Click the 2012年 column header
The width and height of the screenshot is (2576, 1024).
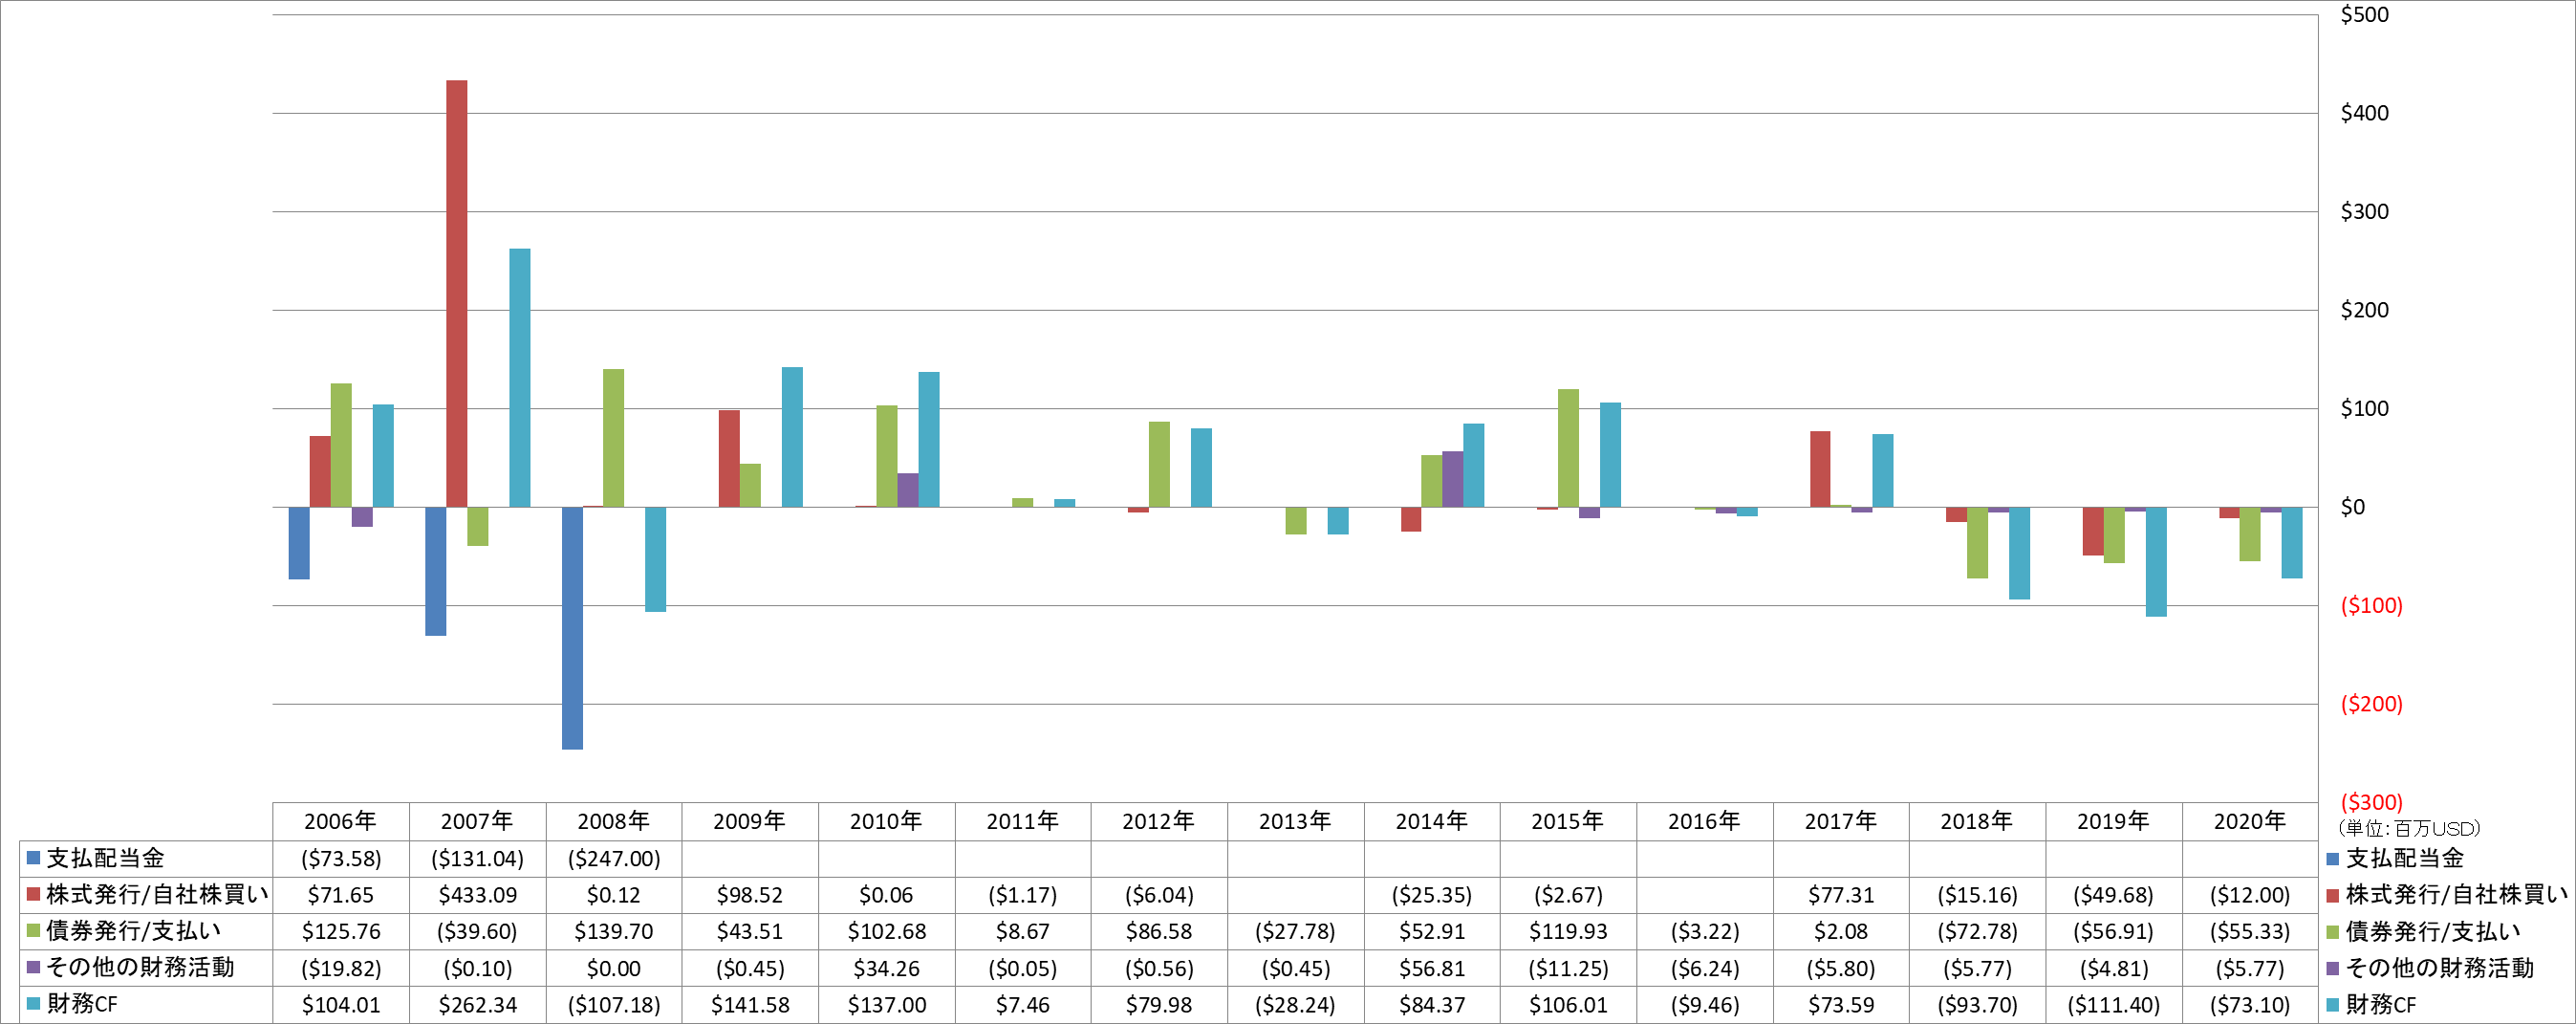click(1159, 821)
